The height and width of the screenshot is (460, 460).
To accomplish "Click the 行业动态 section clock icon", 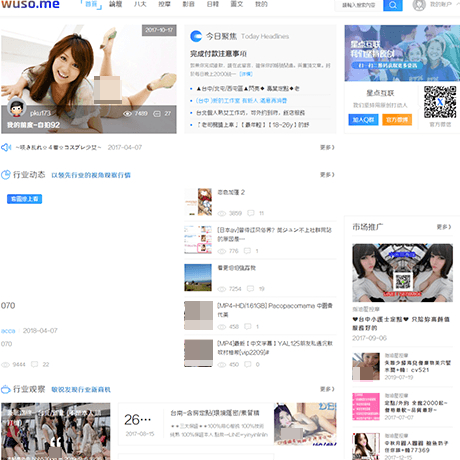I will [6, 175].
